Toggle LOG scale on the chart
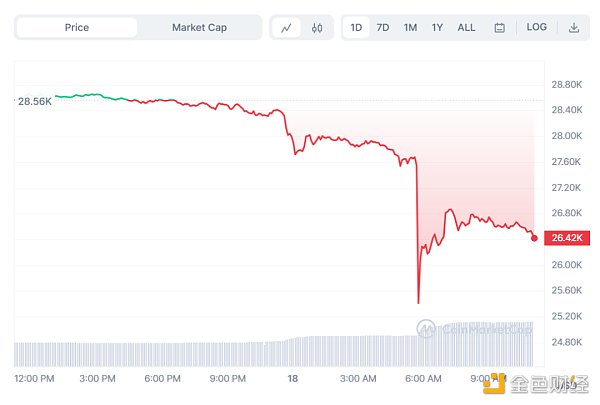600x405 pixels. click(x=537, y=27)
